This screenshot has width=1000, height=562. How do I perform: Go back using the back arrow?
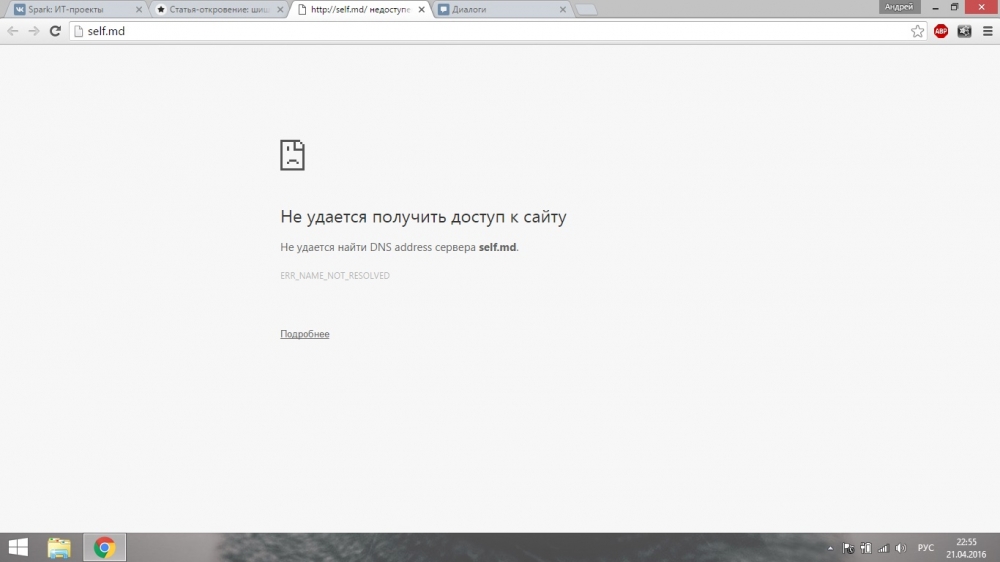pyautogui.click(x=13, y=31)
